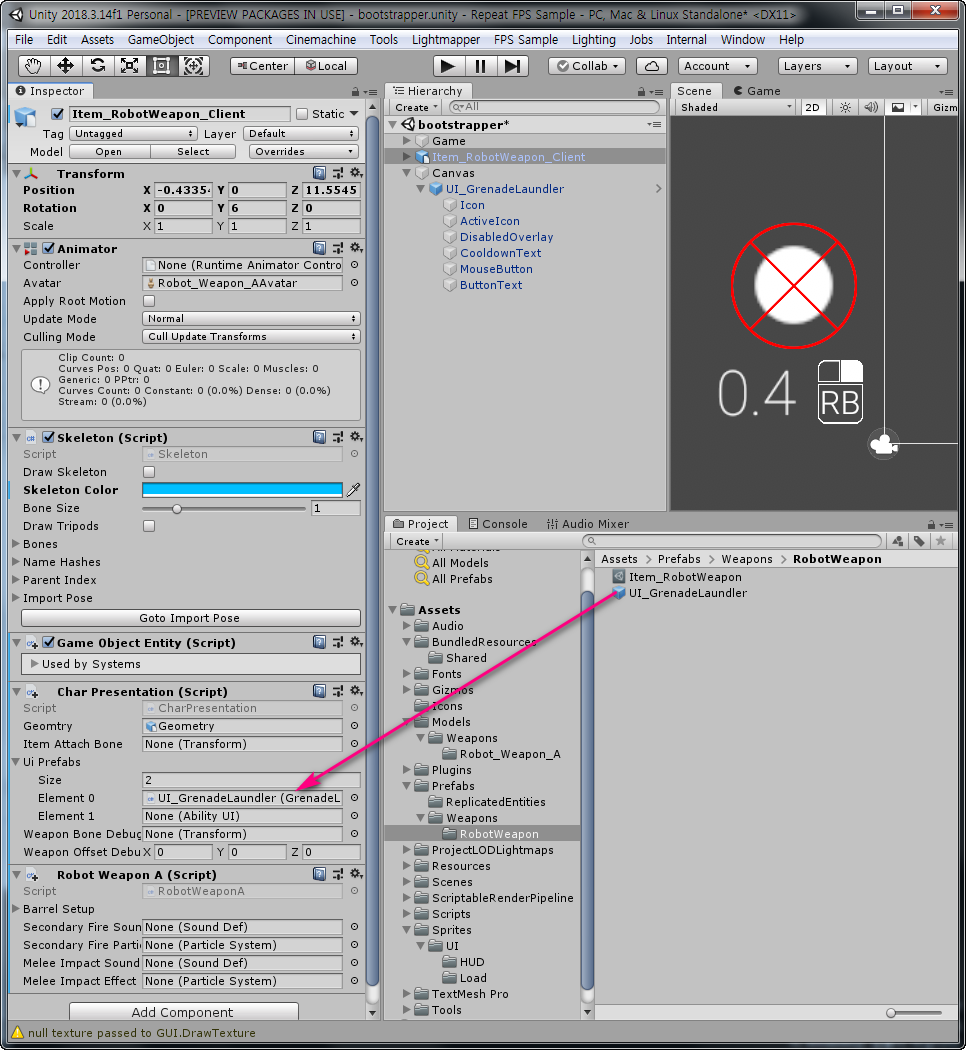This screenshot has height=1050, width=966.
Task: Disable Game Object Entity checkbox
Action: point(48,643)
